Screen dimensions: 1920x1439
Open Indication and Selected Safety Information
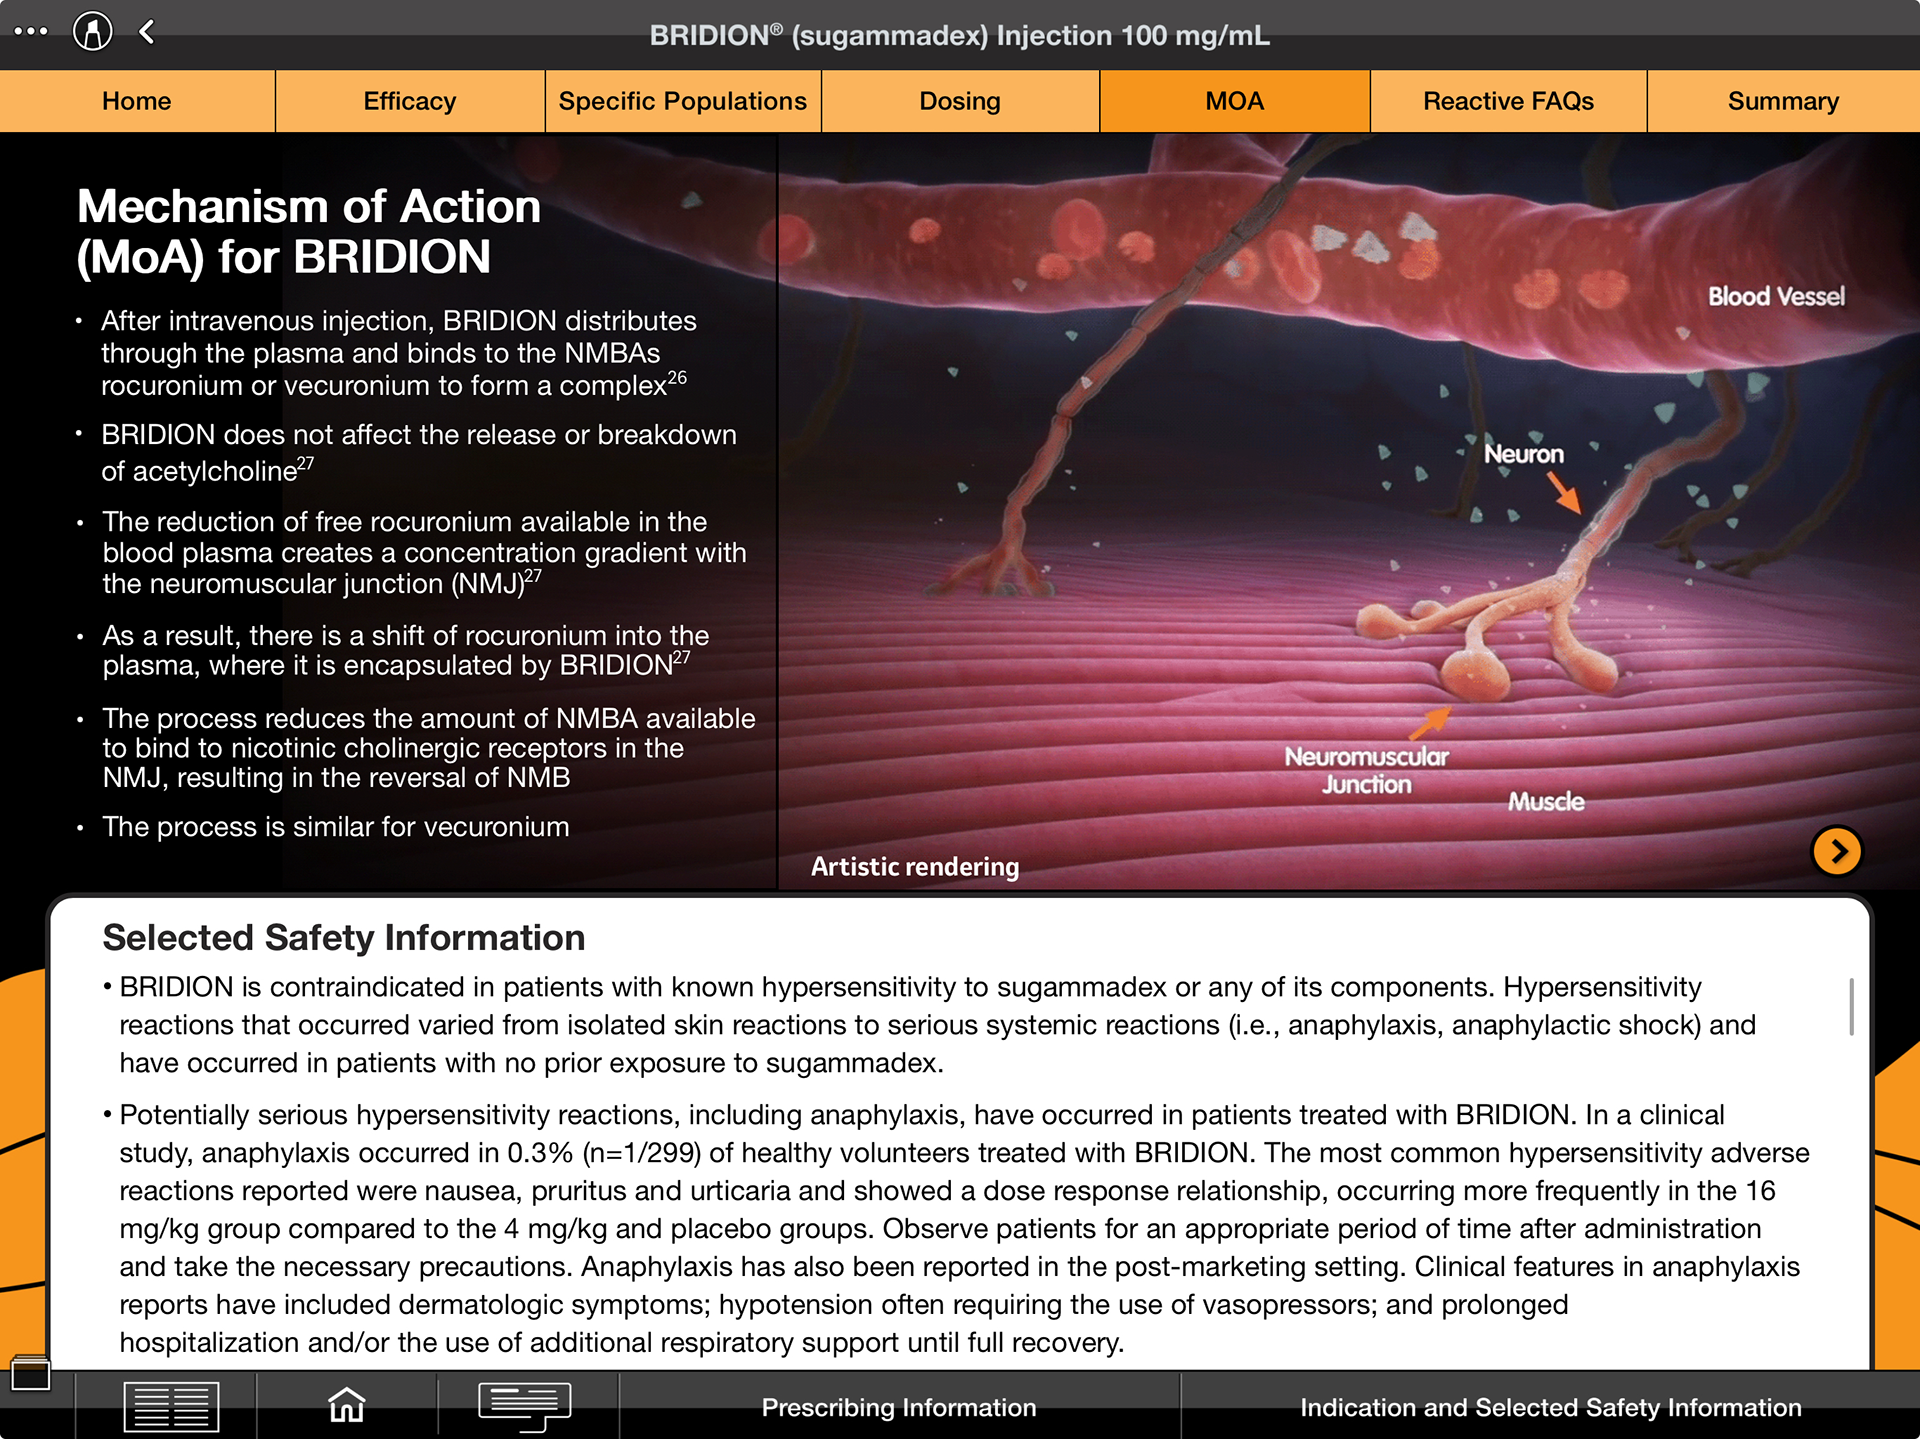pyautogui.click(x=1550, y=1407)
